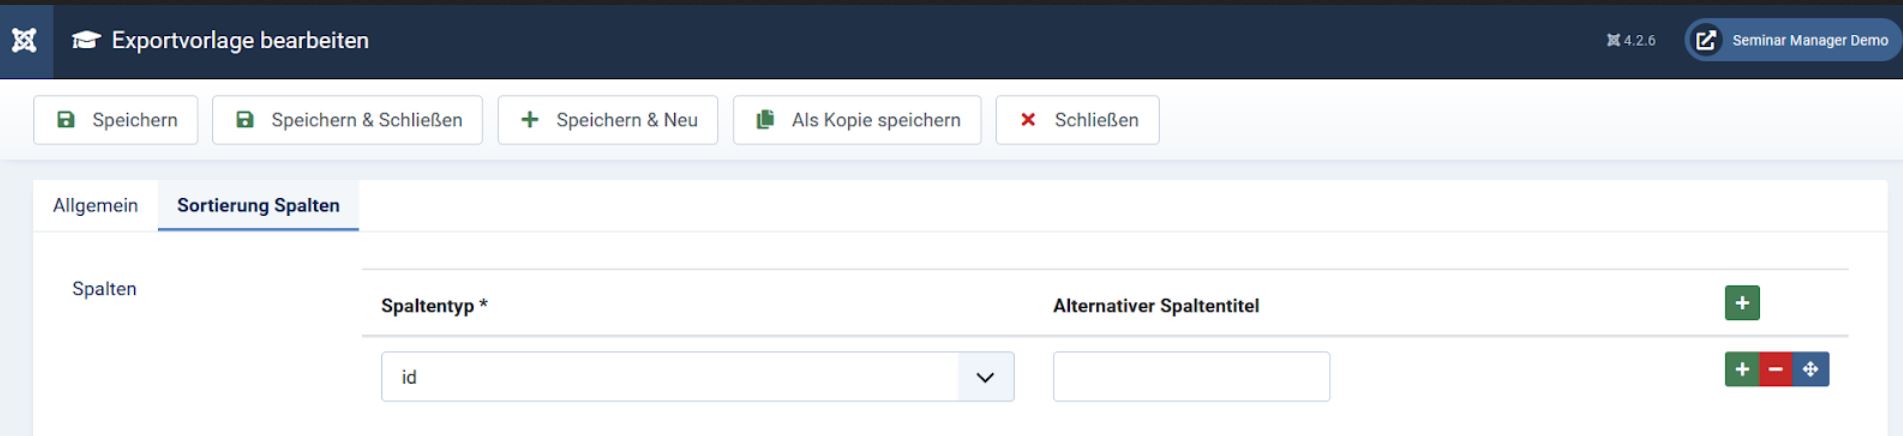
Task: Select the Sortierung Spalten tab
Action: tap(258, 205)
